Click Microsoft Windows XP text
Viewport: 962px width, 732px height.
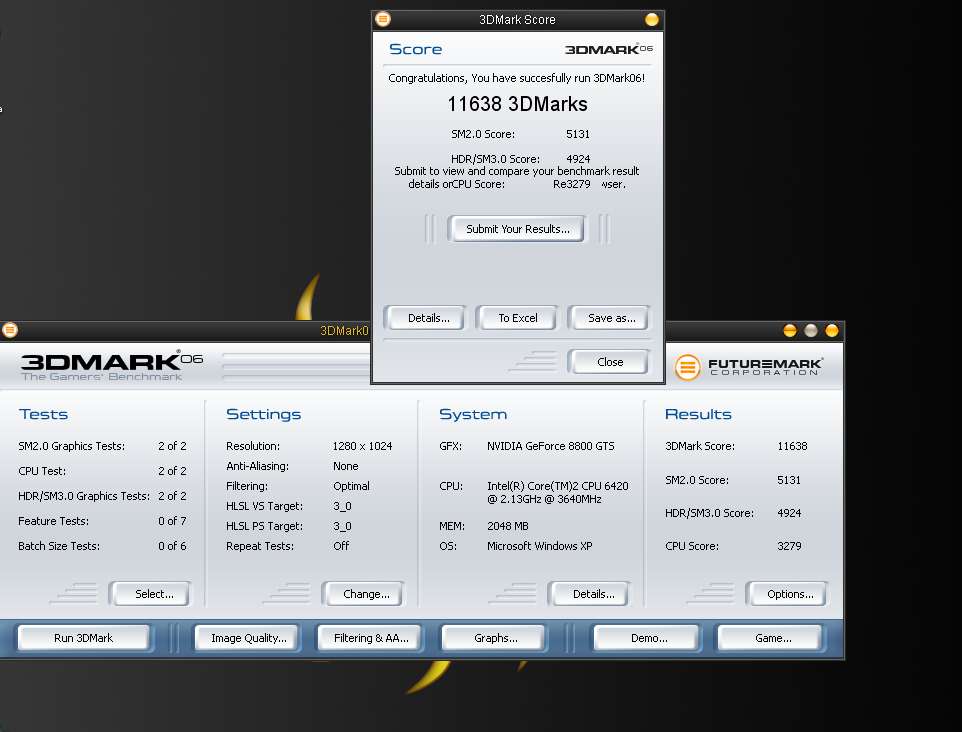pos(539,546)
